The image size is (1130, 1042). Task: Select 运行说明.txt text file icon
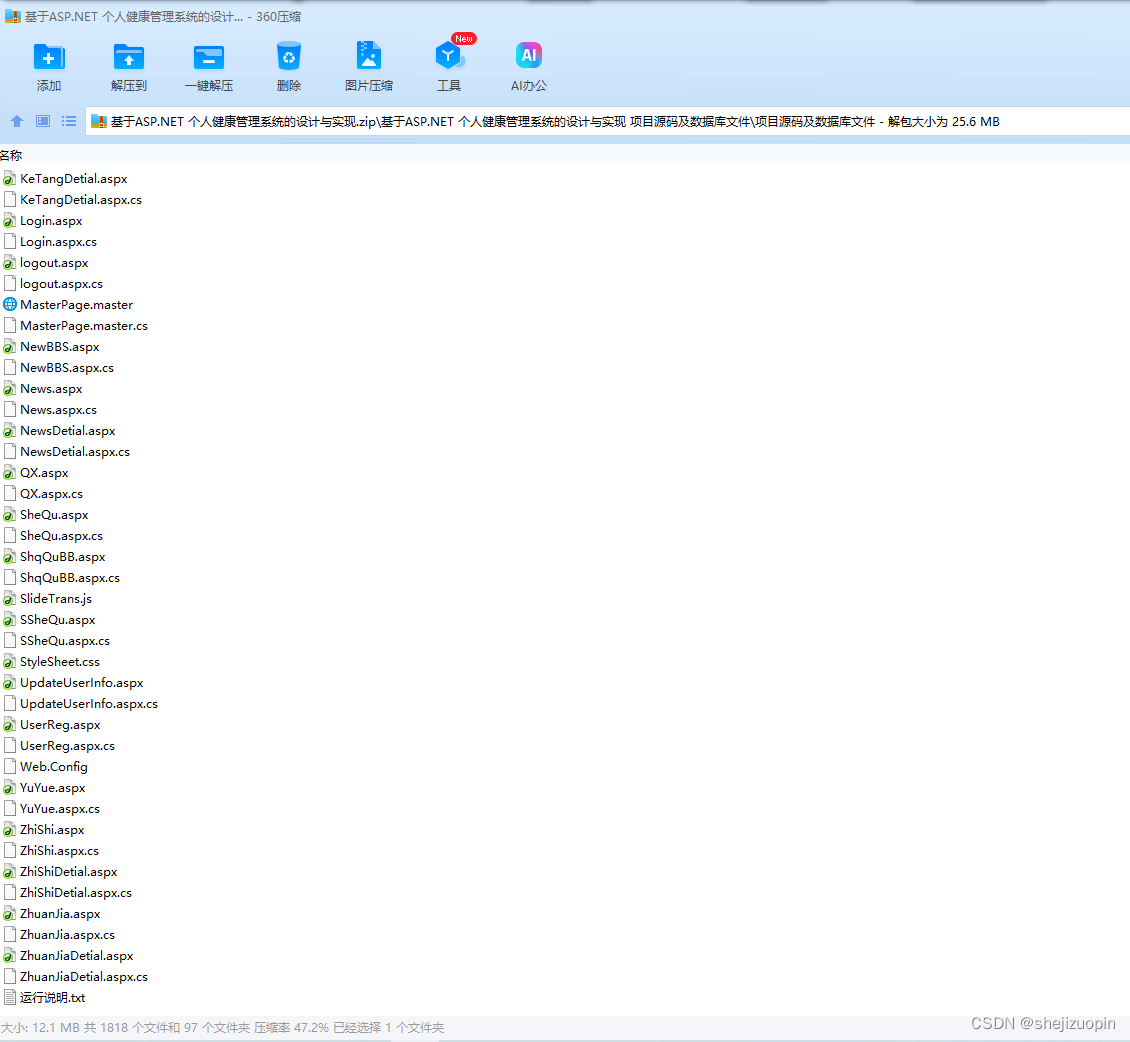pyautogui.click(x=9, y=997)
